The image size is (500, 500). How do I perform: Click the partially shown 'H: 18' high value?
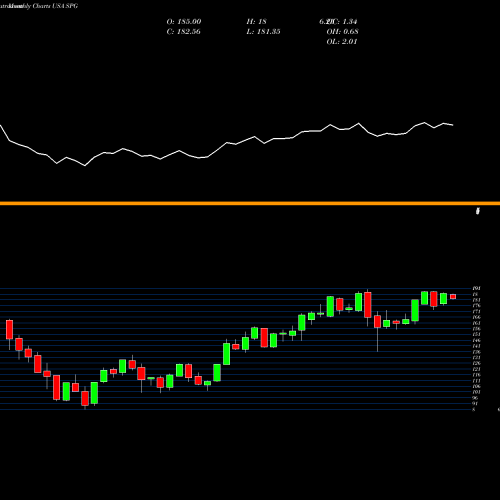(x=256, y=21)
